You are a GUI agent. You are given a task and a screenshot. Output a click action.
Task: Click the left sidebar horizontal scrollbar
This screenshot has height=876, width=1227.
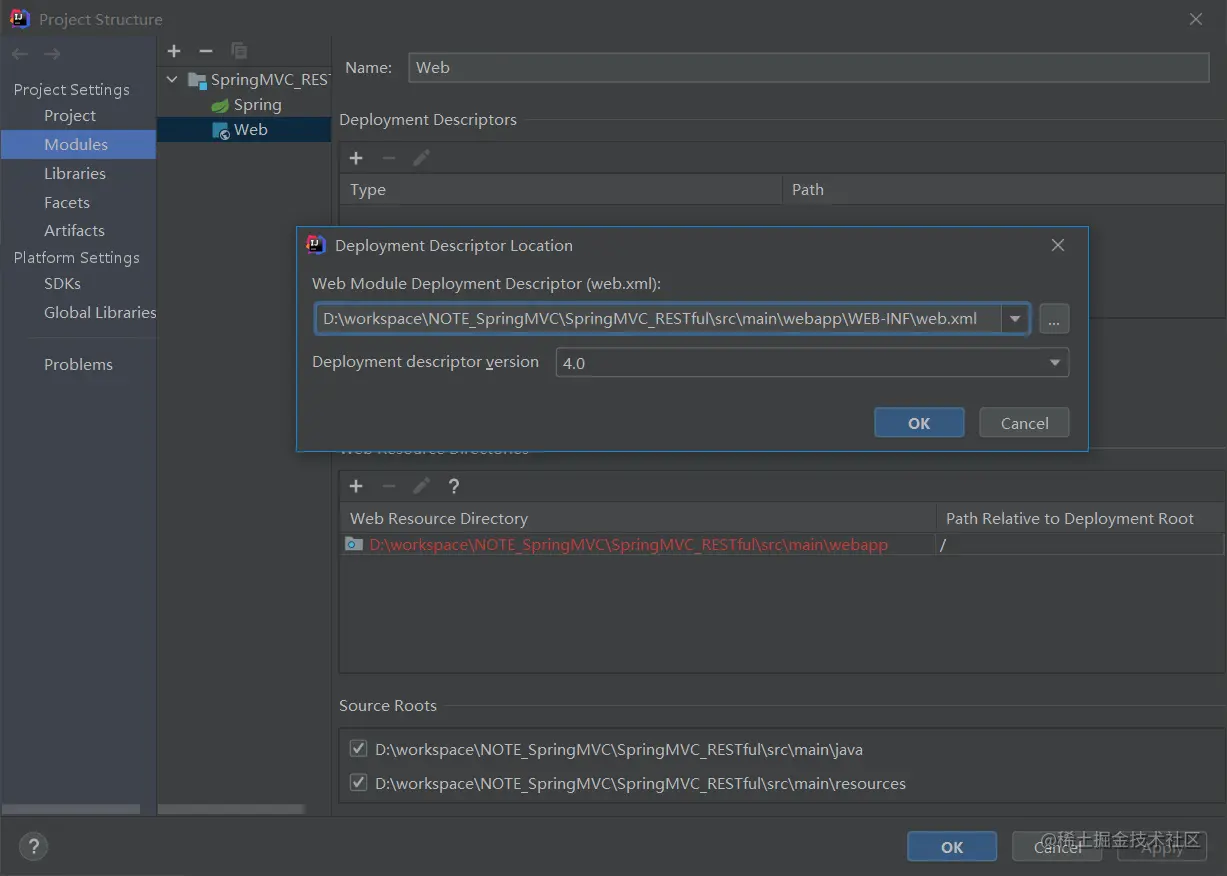(x=71, y=808)
